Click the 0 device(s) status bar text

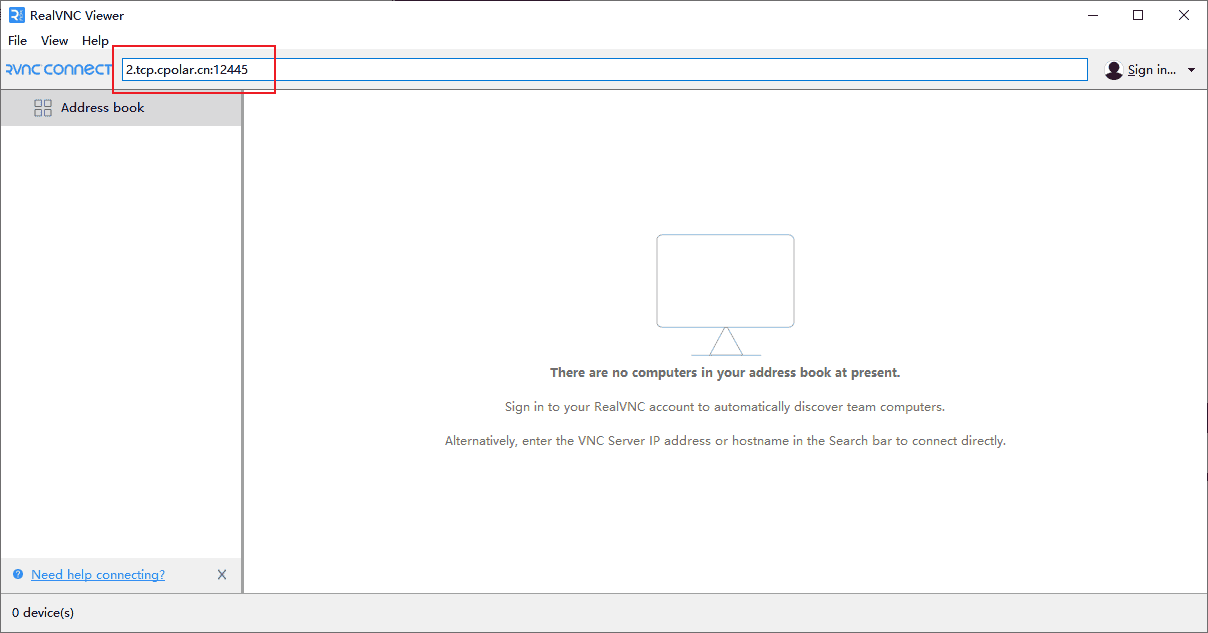point(43,612)
